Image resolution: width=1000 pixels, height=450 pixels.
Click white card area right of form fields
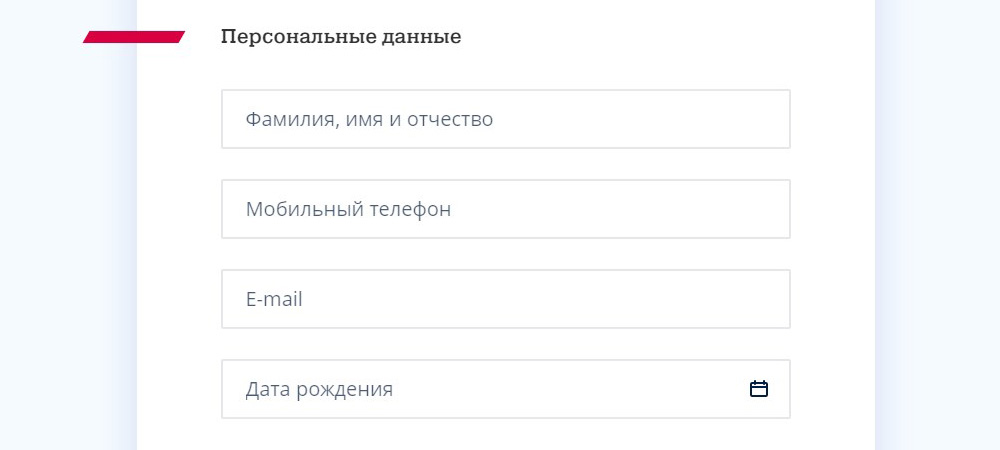click(x=832, y=250)
